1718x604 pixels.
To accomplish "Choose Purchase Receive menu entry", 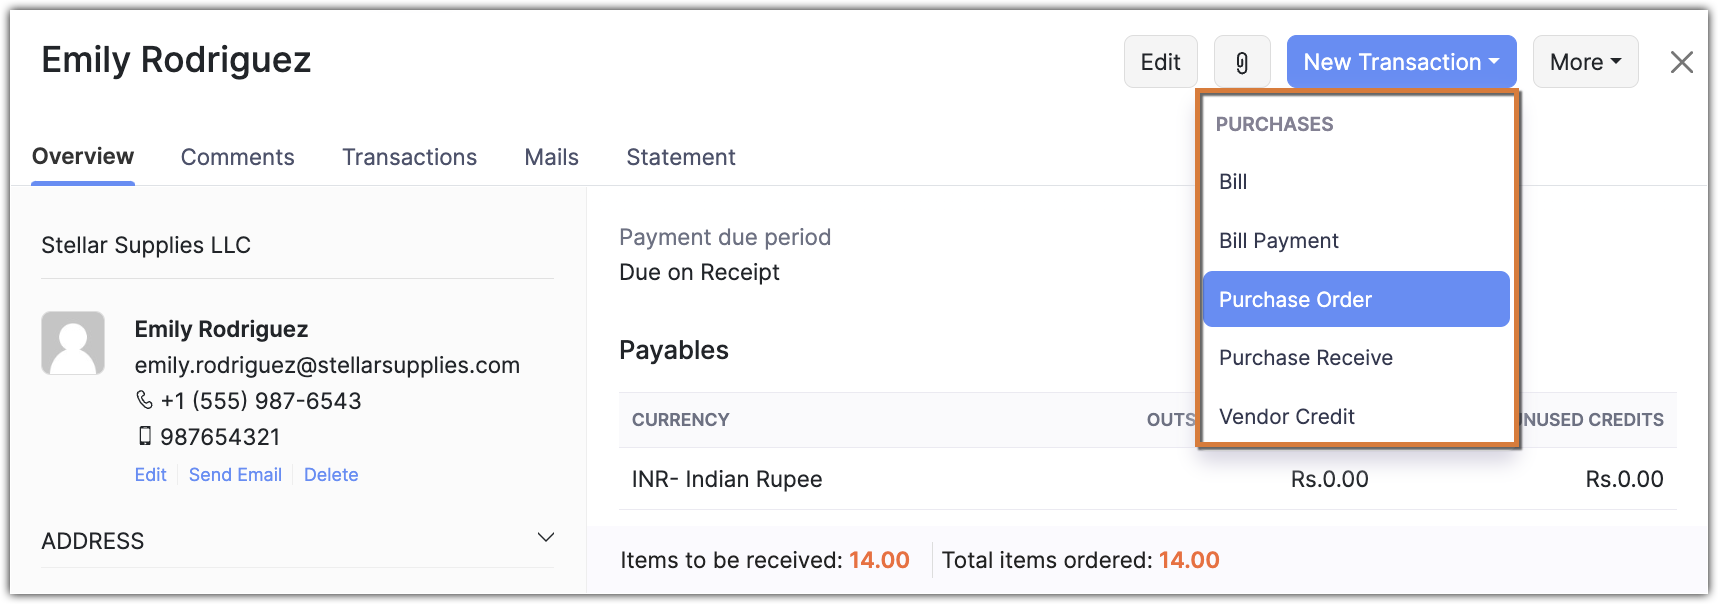I will (x=1305, y=358).
